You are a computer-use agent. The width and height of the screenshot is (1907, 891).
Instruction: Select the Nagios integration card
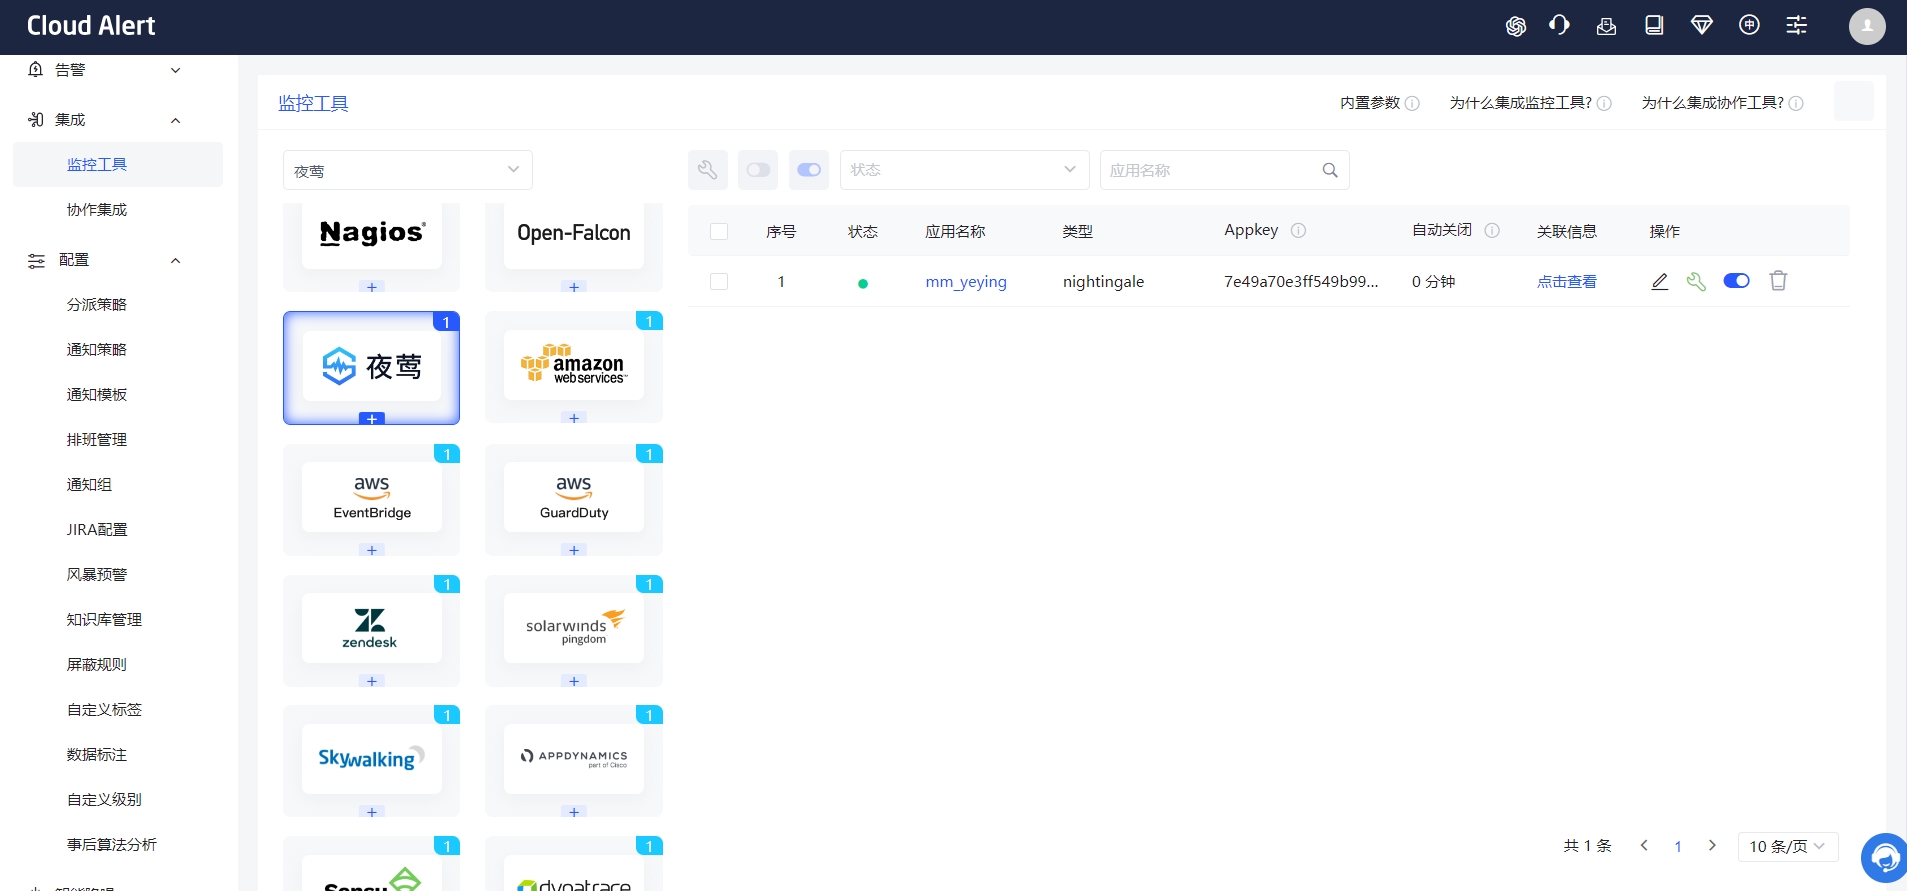tap(372, 234)
